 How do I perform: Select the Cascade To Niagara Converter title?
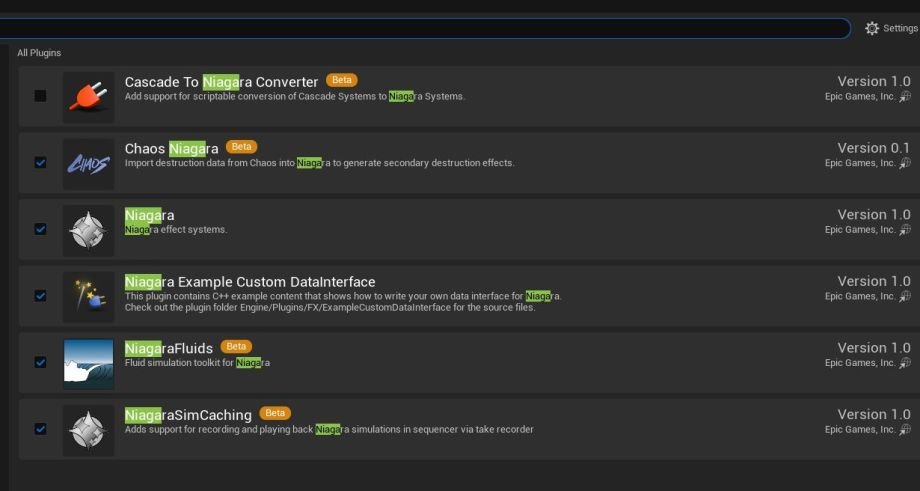221,82
